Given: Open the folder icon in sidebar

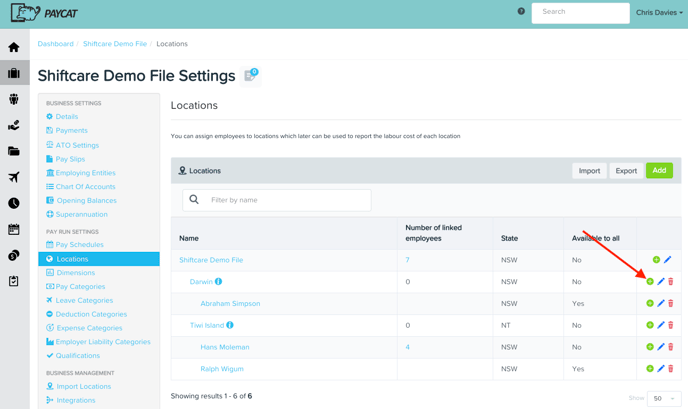Looking at the screenshot, I should [x=14, y=151].
